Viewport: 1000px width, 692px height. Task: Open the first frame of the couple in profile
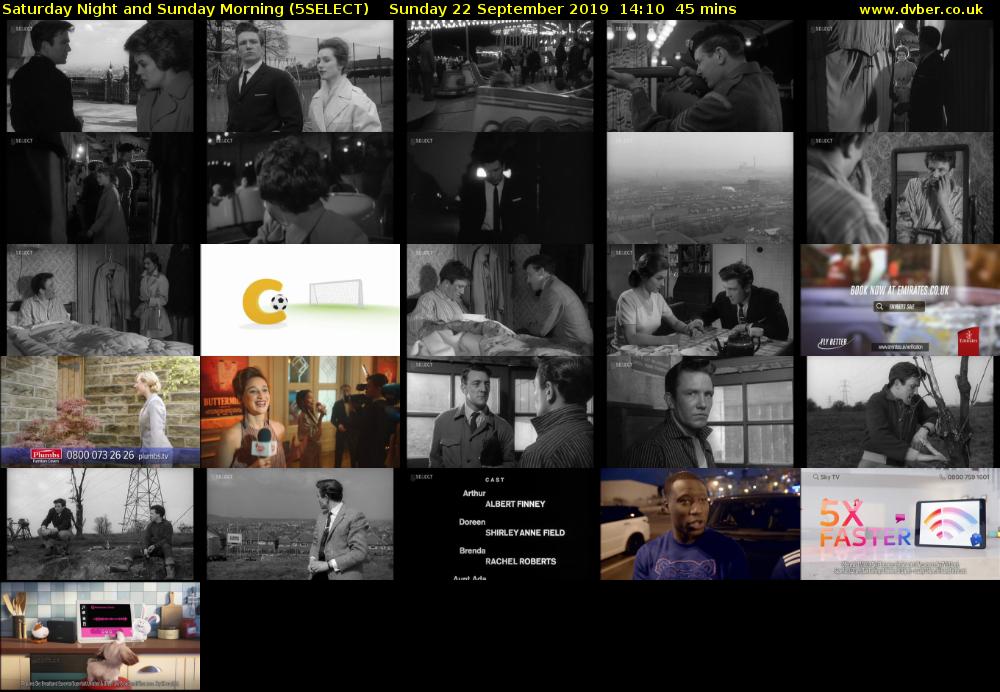100,76
